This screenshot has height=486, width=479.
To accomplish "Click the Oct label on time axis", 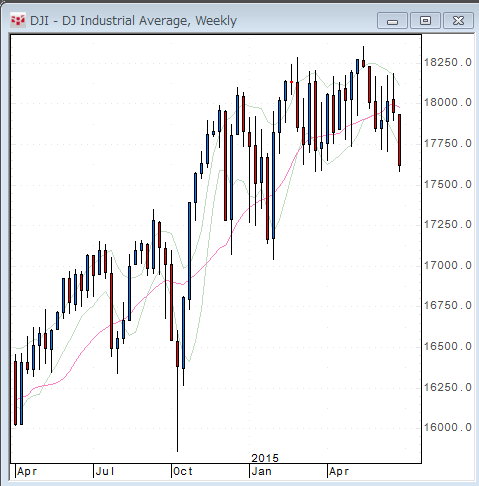I will click(x=183, y=471).
